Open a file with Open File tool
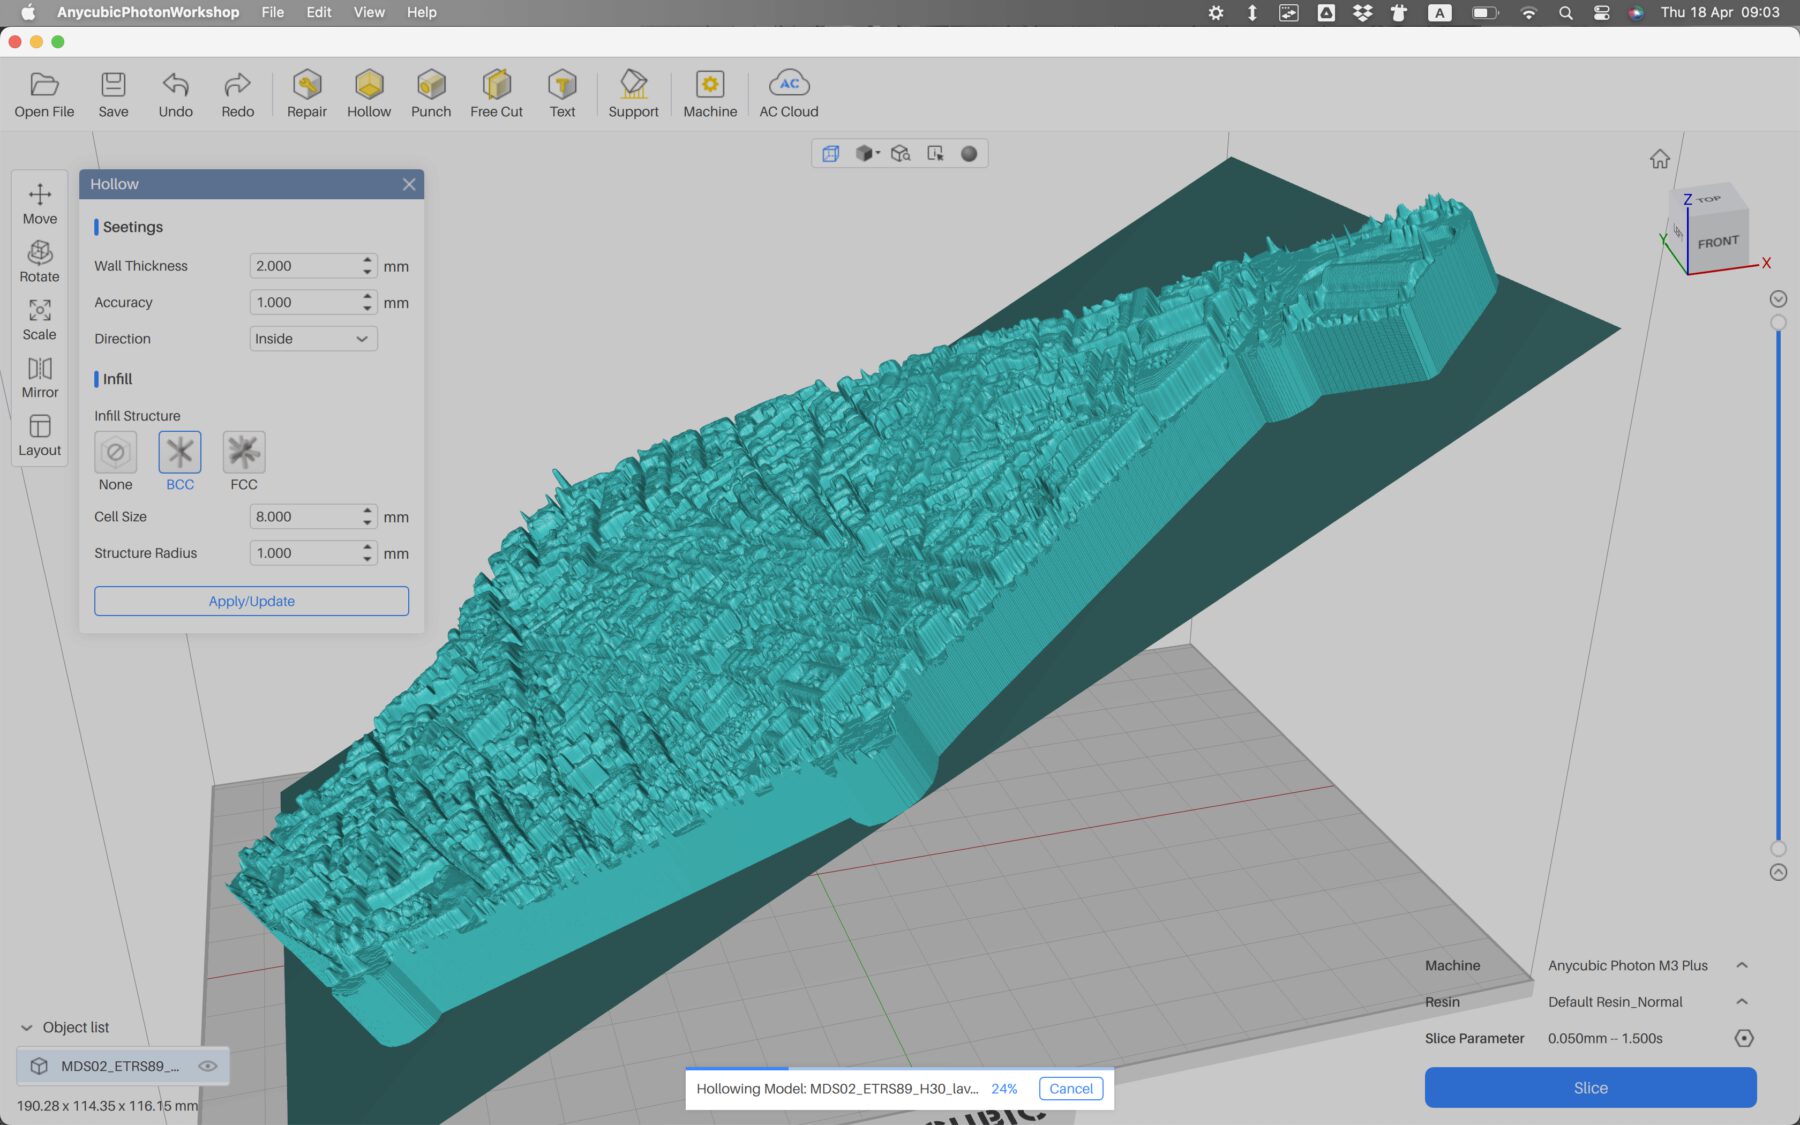 (44, 95)
